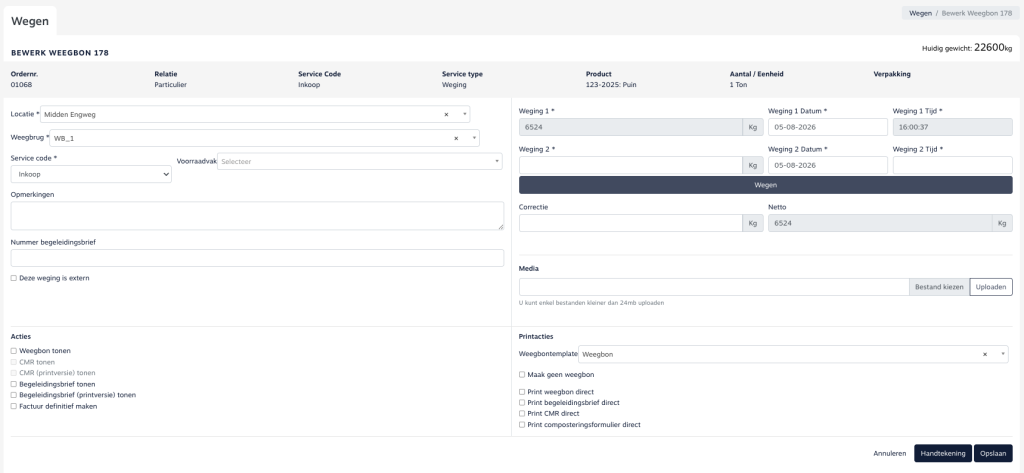This screenshot has height=473, width=1024.
Task: Enable 'Weegbon tonen' checkbox
Action: point(14,351)
